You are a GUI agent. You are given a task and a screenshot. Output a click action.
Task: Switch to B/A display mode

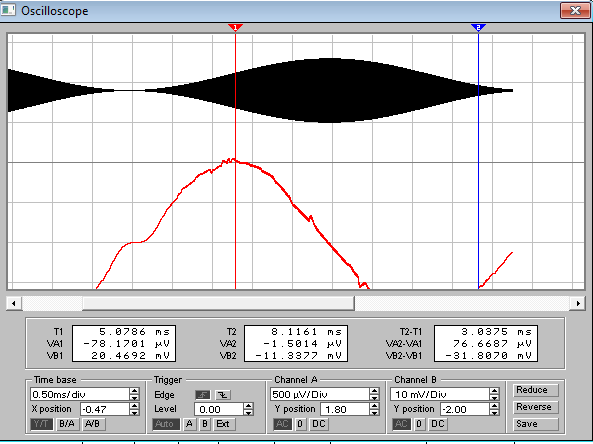click(67, 424)
